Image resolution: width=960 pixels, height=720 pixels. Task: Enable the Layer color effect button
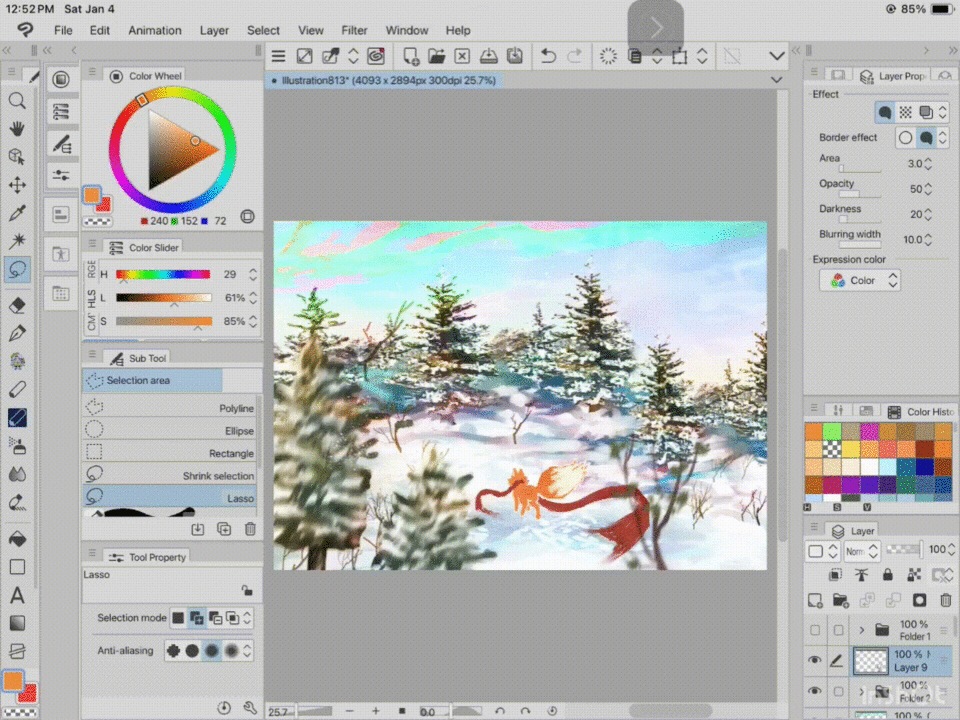coord(926,112)
